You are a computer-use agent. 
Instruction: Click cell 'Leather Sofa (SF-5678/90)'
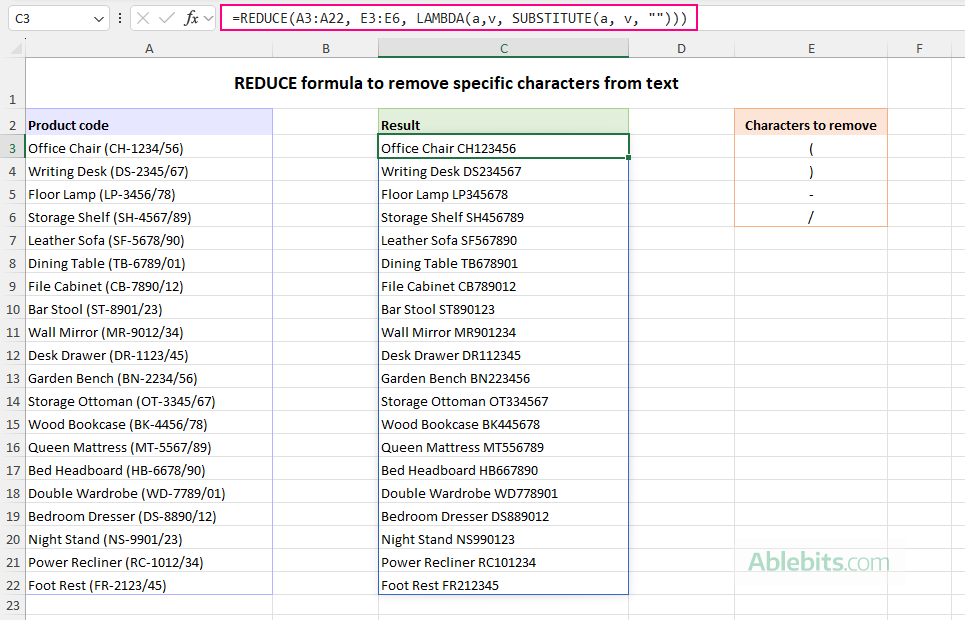[149, 240]
